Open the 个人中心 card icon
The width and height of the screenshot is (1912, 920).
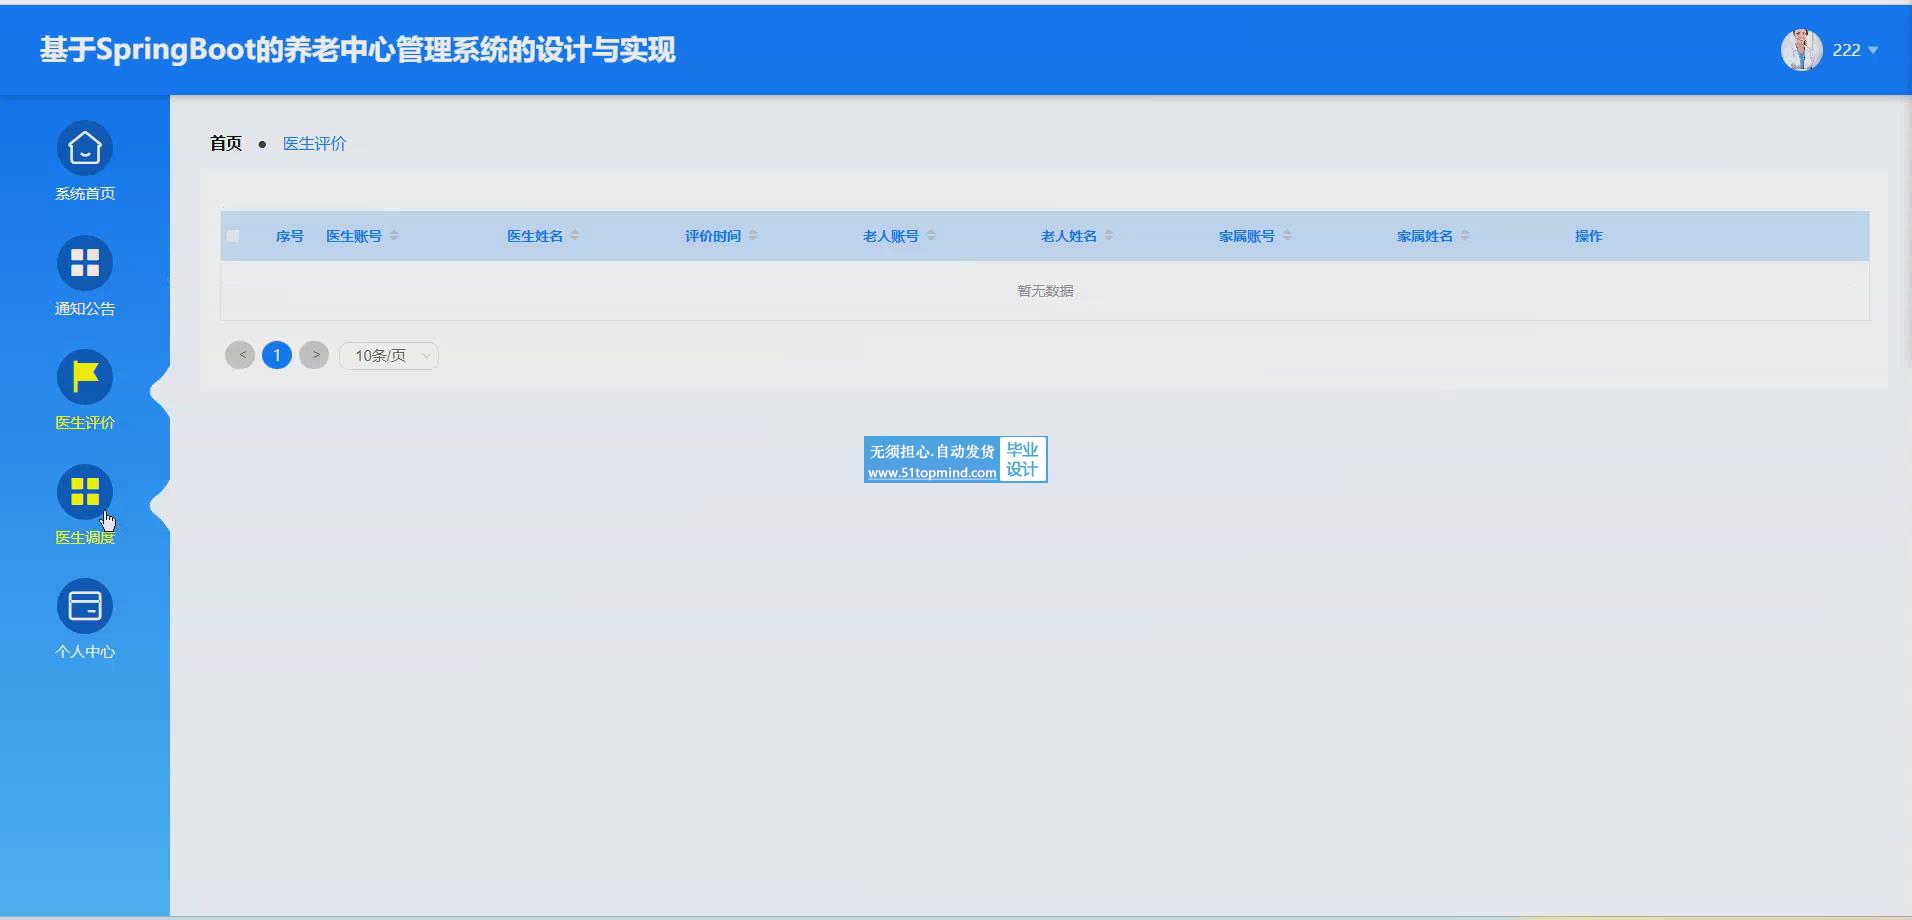click(x=85, y=606)
